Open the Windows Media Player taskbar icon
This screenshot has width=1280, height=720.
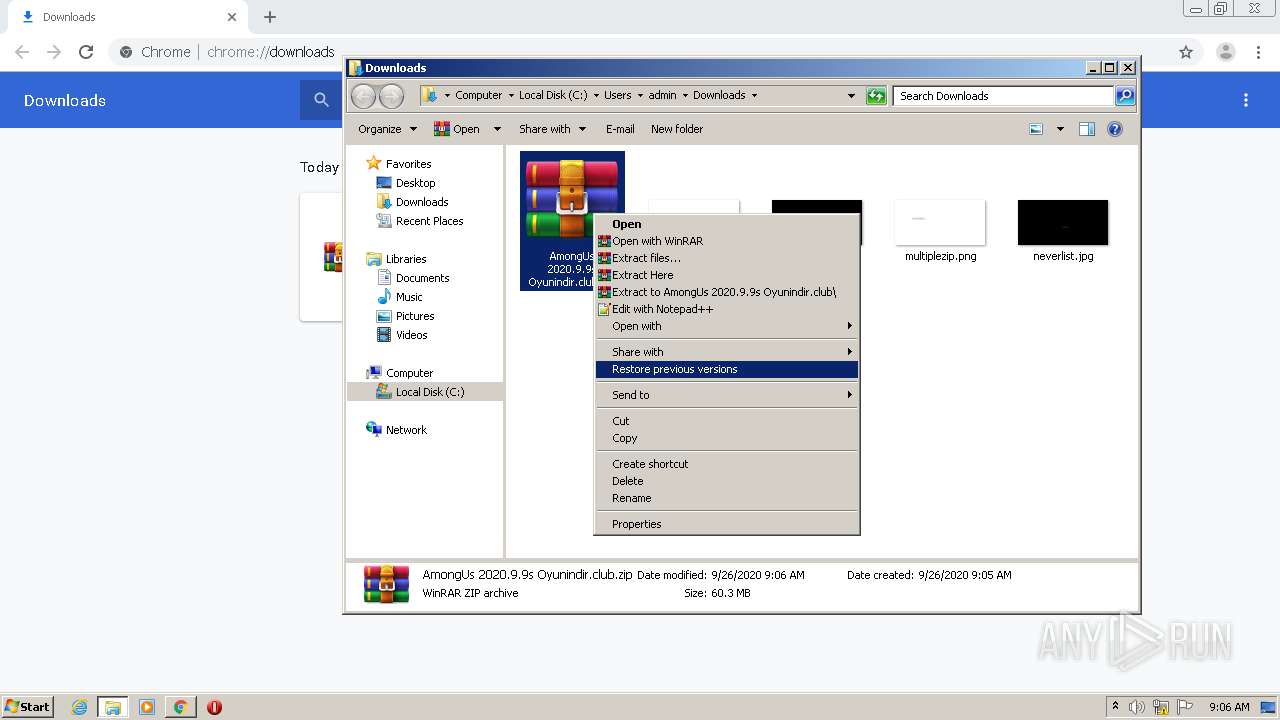tap(147, 707)
